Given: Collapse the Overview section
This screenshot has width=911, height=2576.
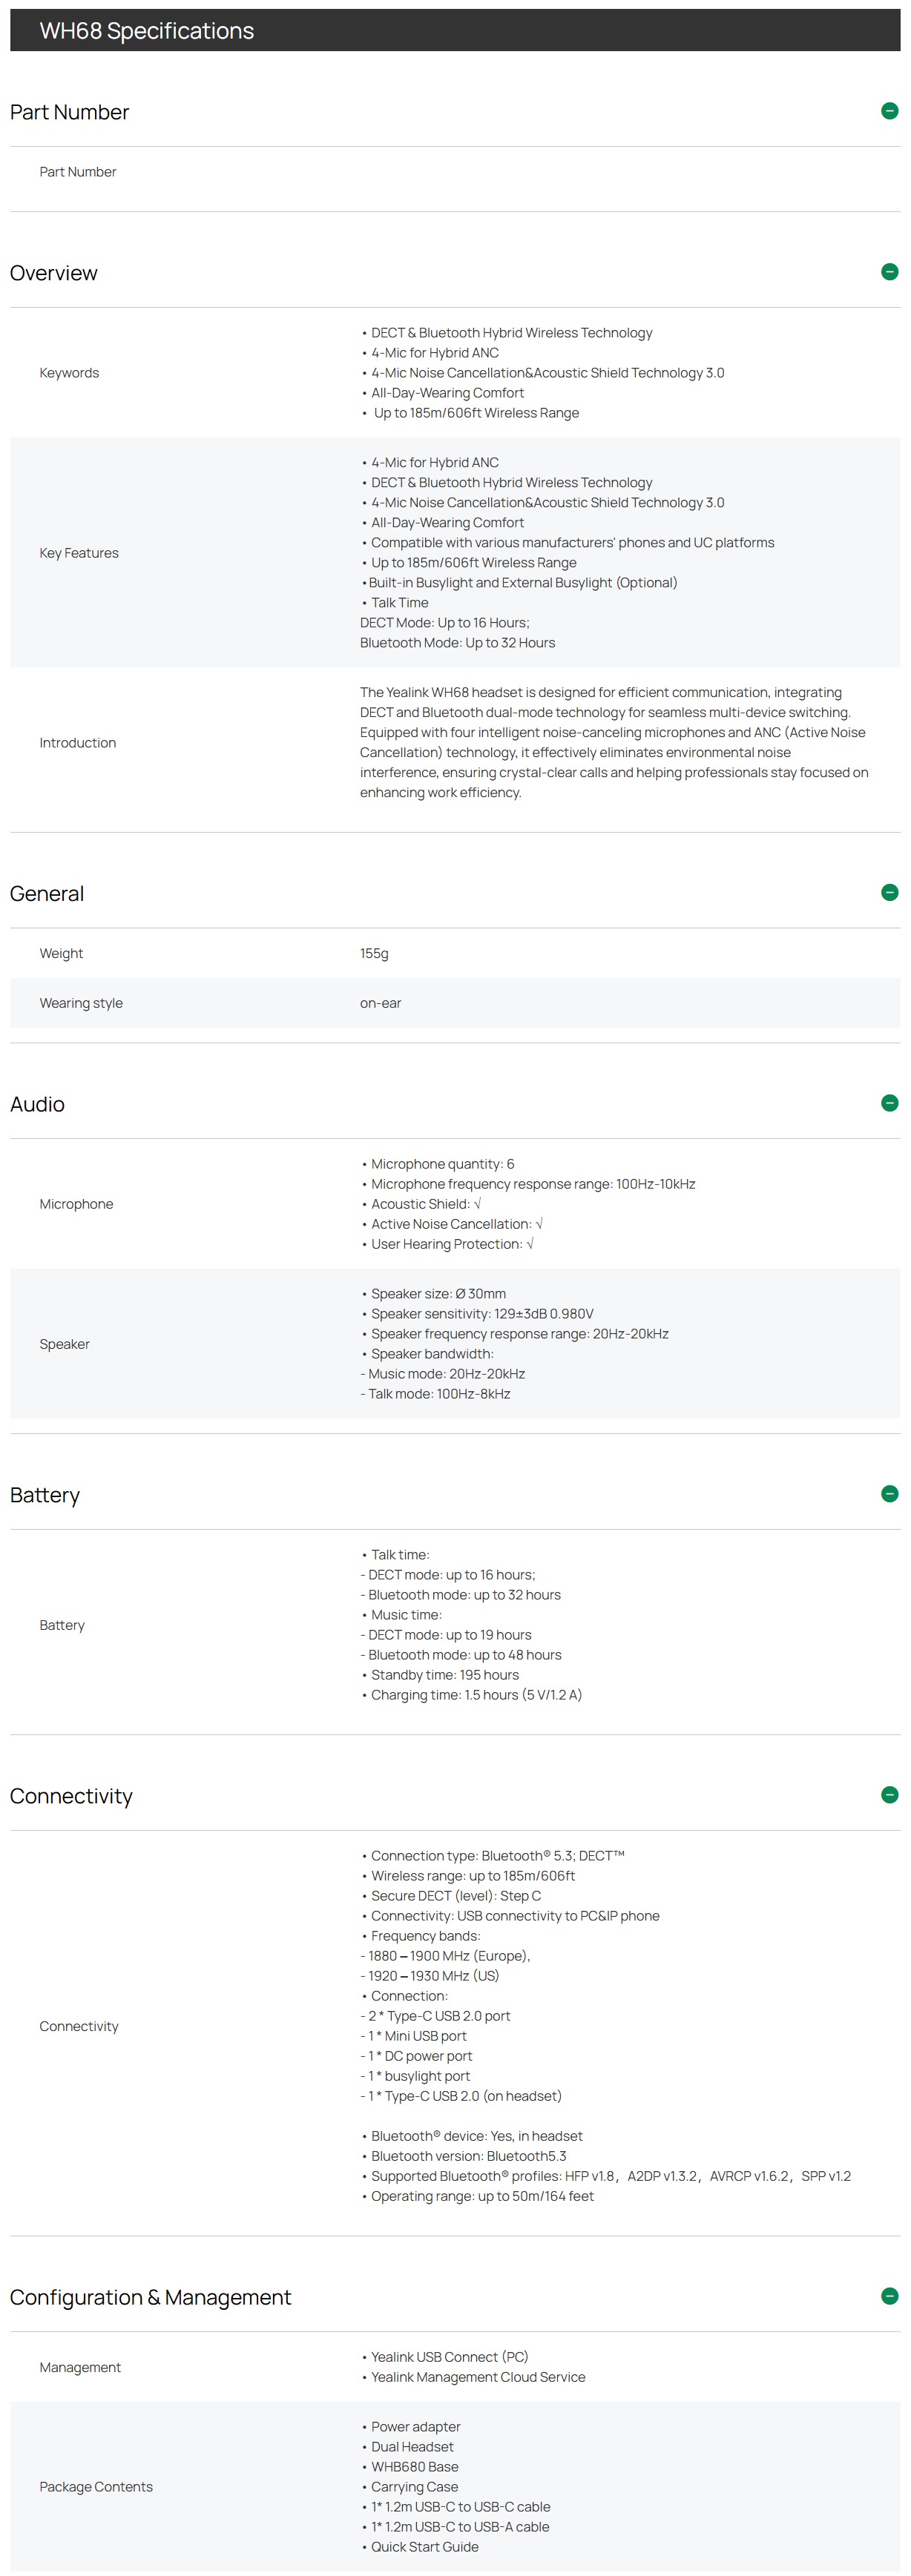Looking at the screenshot, I should (889, 272).
